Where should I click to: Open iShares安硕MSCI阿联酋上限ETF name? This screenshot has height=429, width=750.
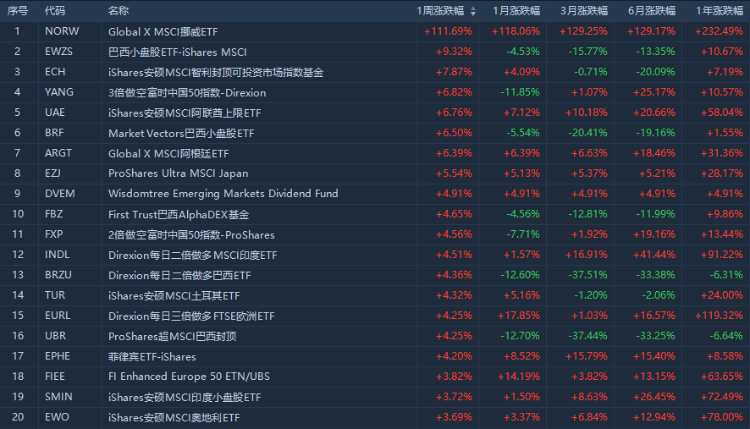(x=185, y=113)
